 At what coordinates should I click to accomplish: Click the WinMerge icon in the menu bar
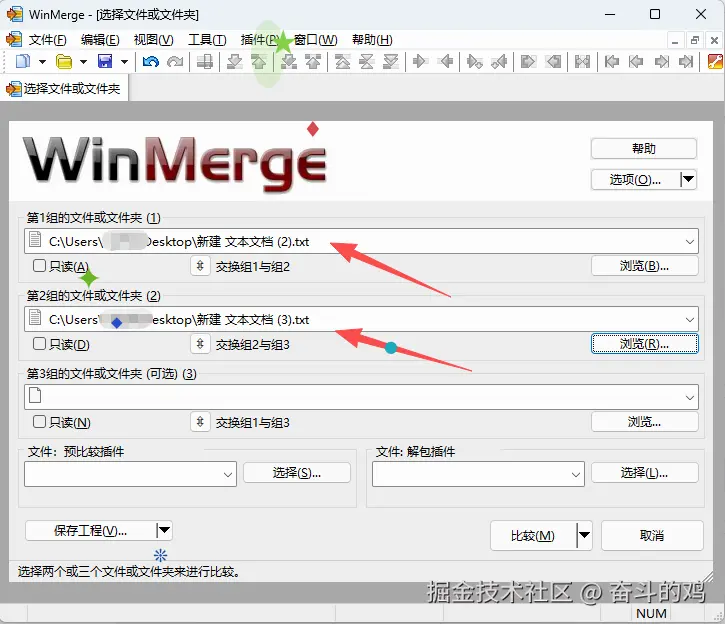click(14, 40)
